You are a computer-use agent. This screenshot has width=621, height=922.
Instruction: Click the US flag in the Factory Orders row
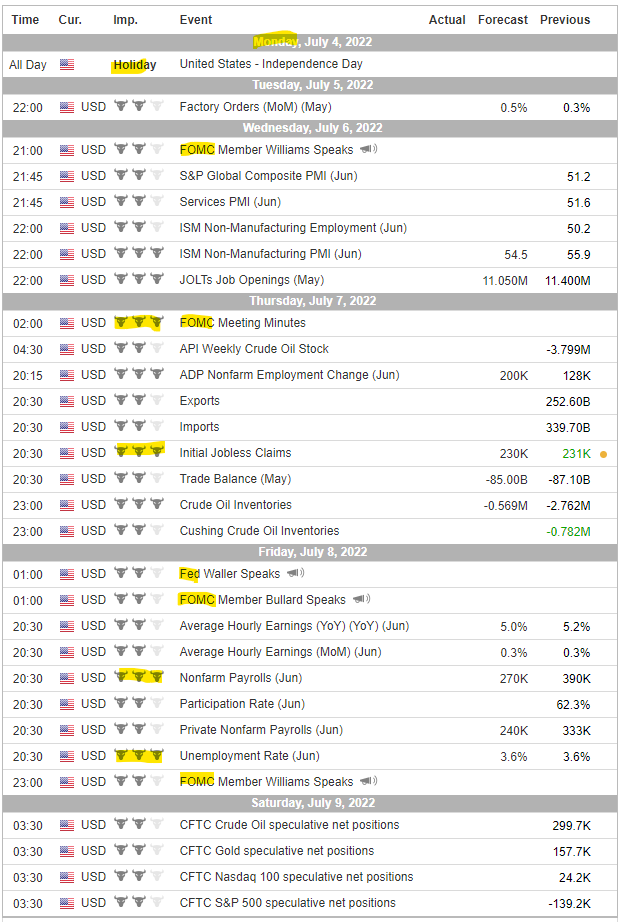(67, 108)
